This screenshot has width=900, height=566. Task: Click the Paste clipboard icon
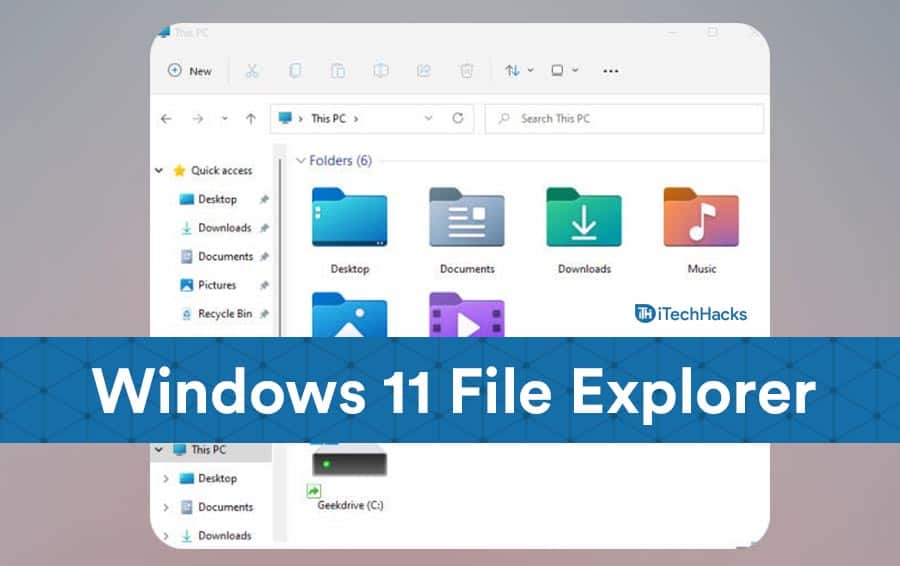point(338,71)
